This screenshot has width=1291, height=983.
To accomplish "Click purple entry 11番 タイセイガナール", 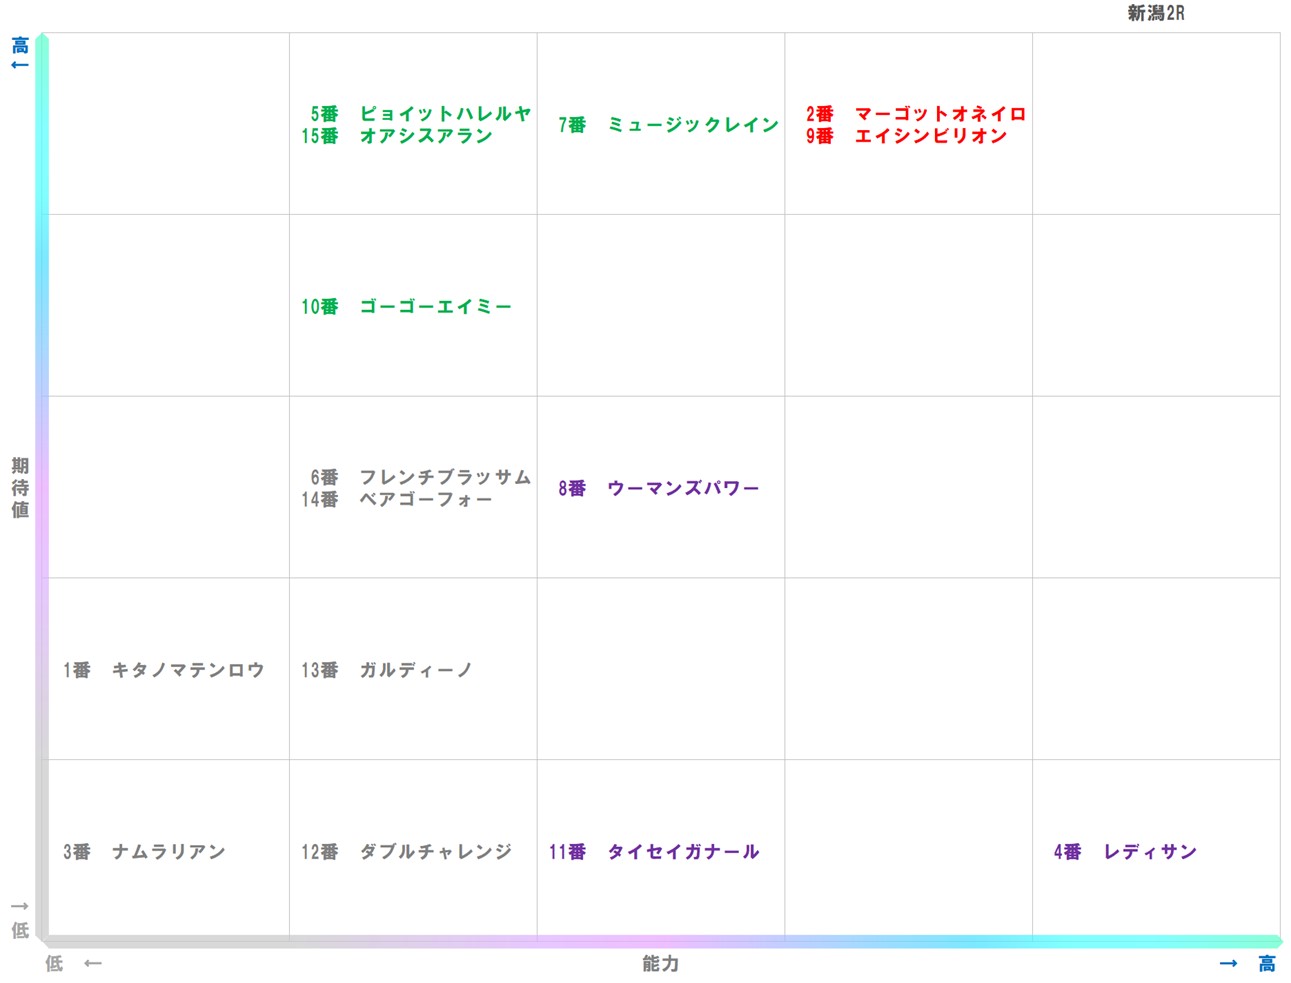I will click(x=654, y=852).
